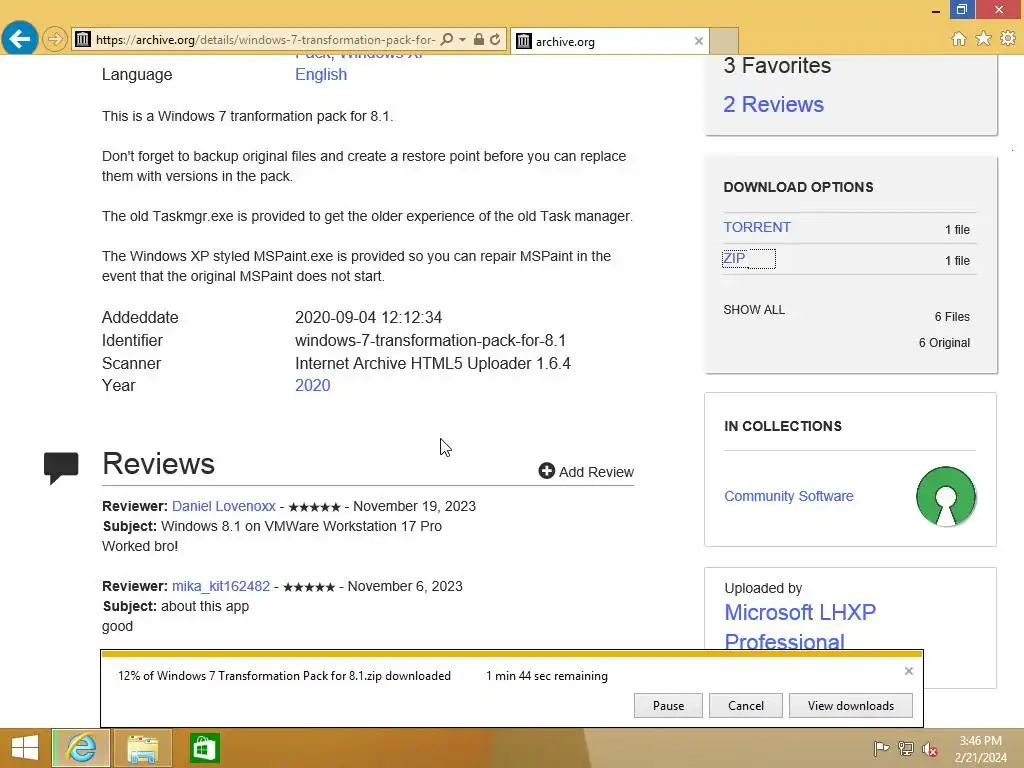1024x768 pixels.
Task: Open the address bar dropdown arrow
Action: pos(462,40)
